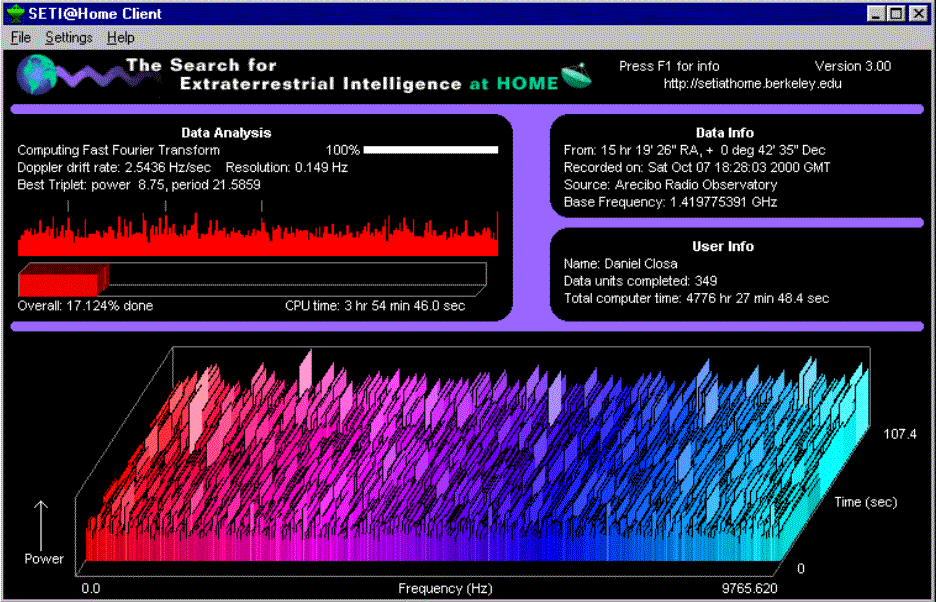Click the '0.0' frequency axis value
936x602 pixels.
pyautogui.click(x=91, y=588)
